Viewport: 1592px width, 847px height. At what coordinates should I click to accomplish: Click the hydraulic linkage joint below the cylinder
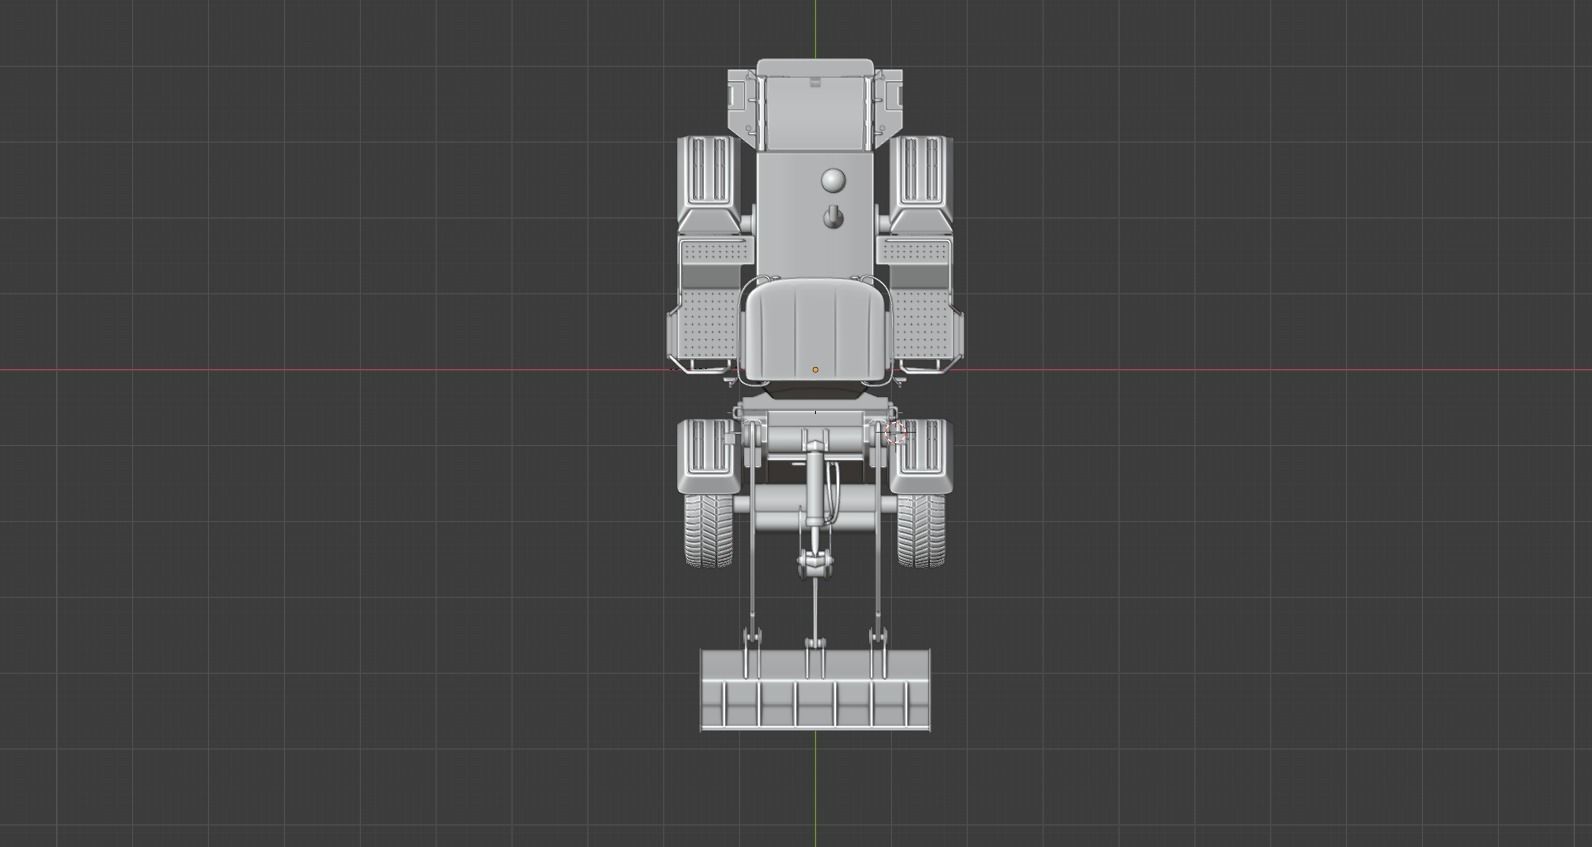click(x=815, y=562)
